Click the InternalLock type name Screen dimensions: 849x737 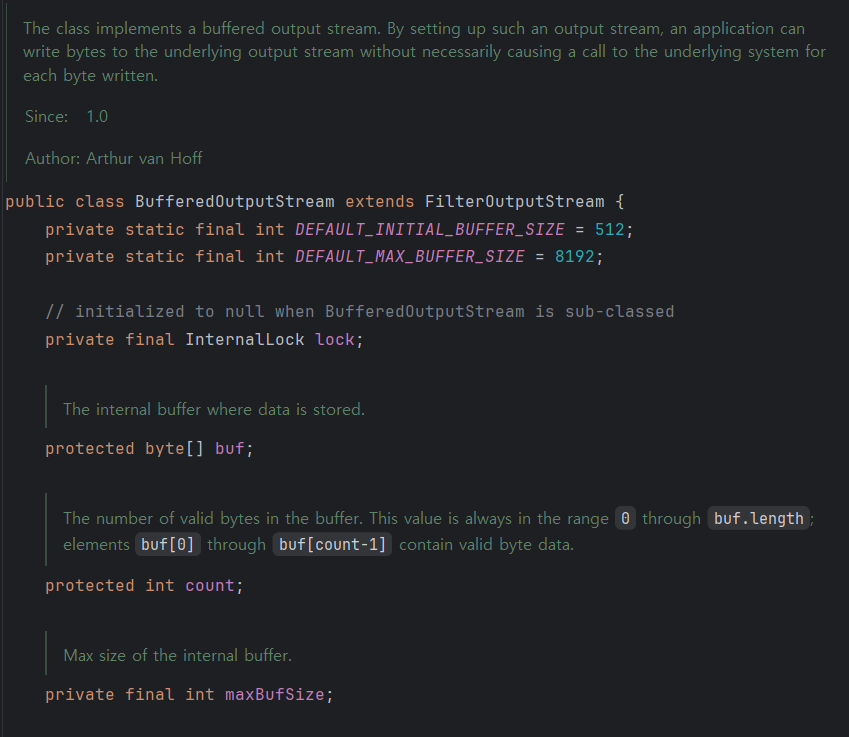click(x=245, y=340)
